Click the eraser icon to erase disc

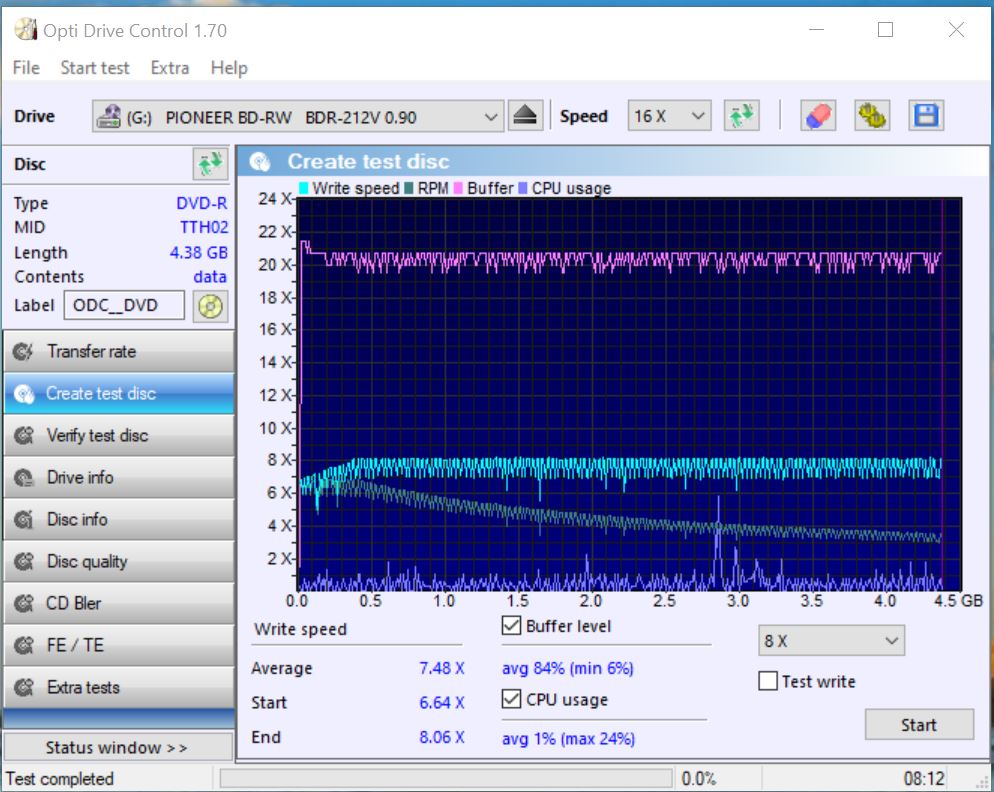(x=818, y=116)
